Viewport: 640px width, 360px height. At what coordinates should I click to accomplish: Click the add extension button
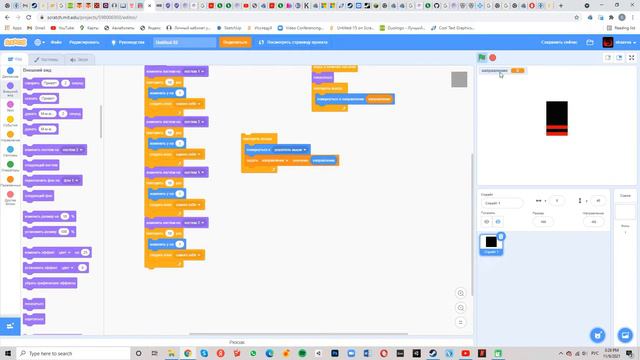10,326
